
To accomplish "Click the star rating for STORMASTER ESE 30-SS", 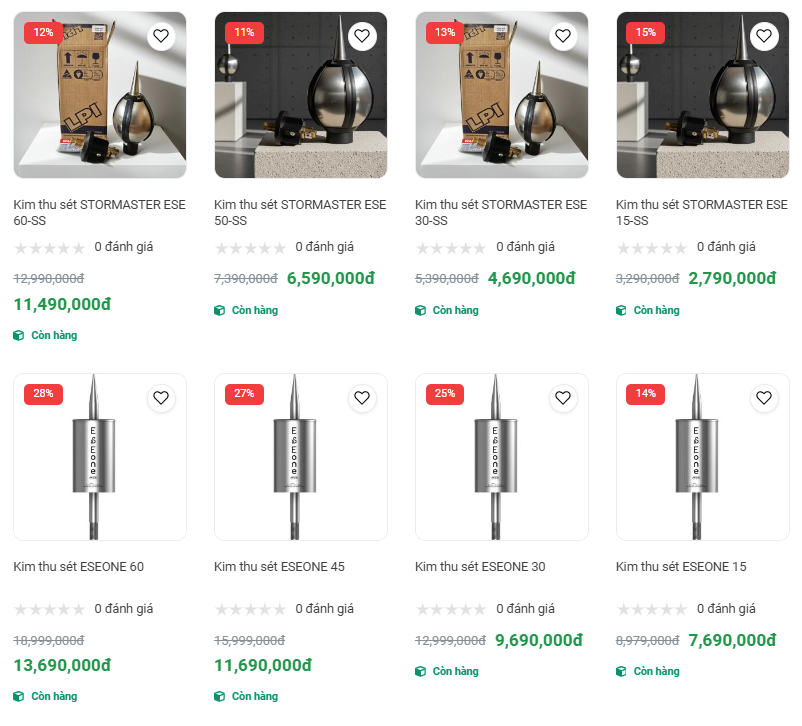I will pyautogui.click(x=450, y=248).
